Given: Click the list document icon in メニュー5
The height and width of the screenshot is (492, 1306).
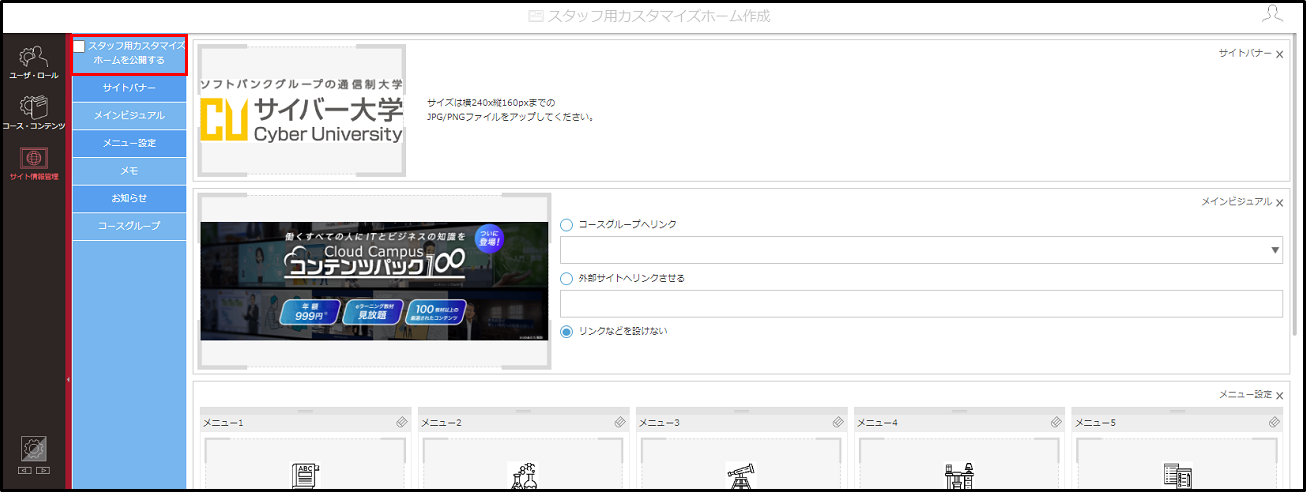Looking at the screenshot, I should 1176,476.
